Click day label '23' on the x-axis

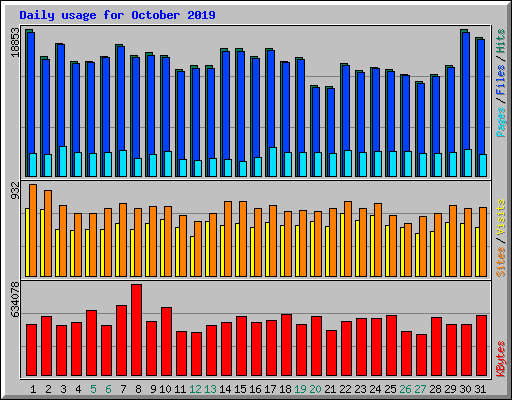click(x=360, y=389)
